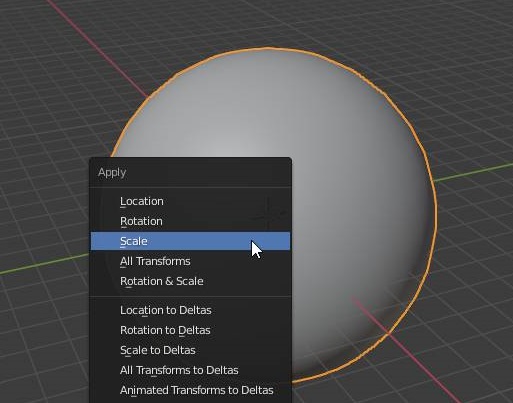The height and width of the screenshot is (403, 513).
Task: Choose Rotation in the Apply menu
Action: click(x=190, y=221)
